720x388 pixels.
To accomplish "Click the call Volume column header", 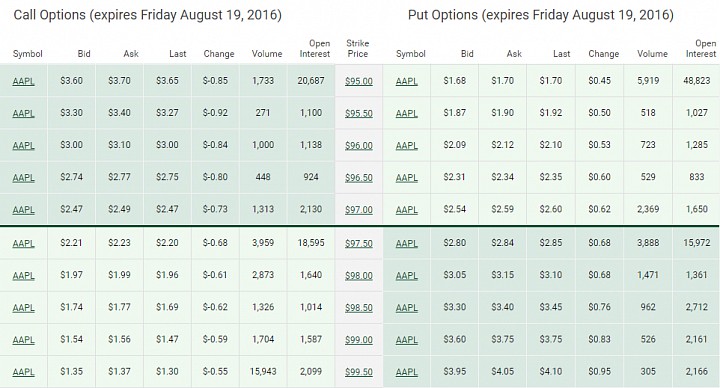I will pyautogui.click(x=267, y=54).
